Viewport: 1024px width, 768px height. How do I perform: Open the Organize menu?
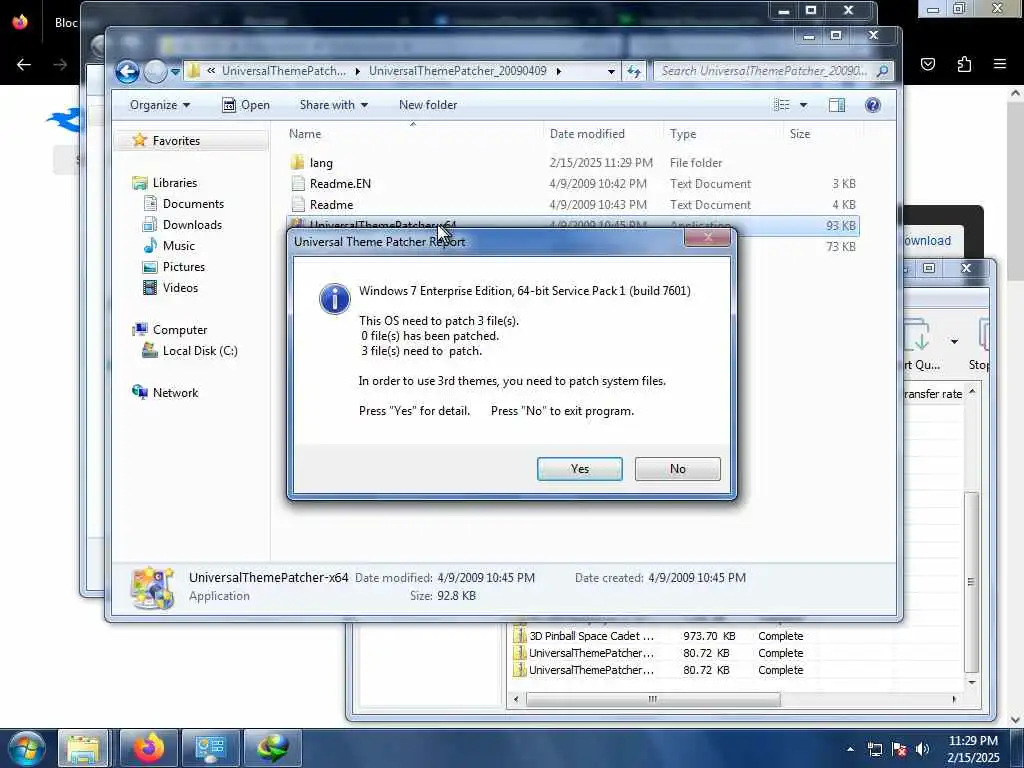pyautogui.click(x=160, y=105)
